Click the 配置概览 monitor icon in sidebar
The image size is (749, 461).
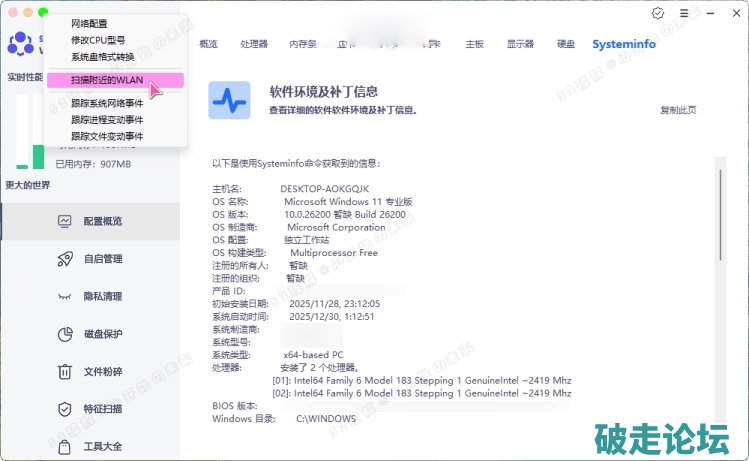65,221
